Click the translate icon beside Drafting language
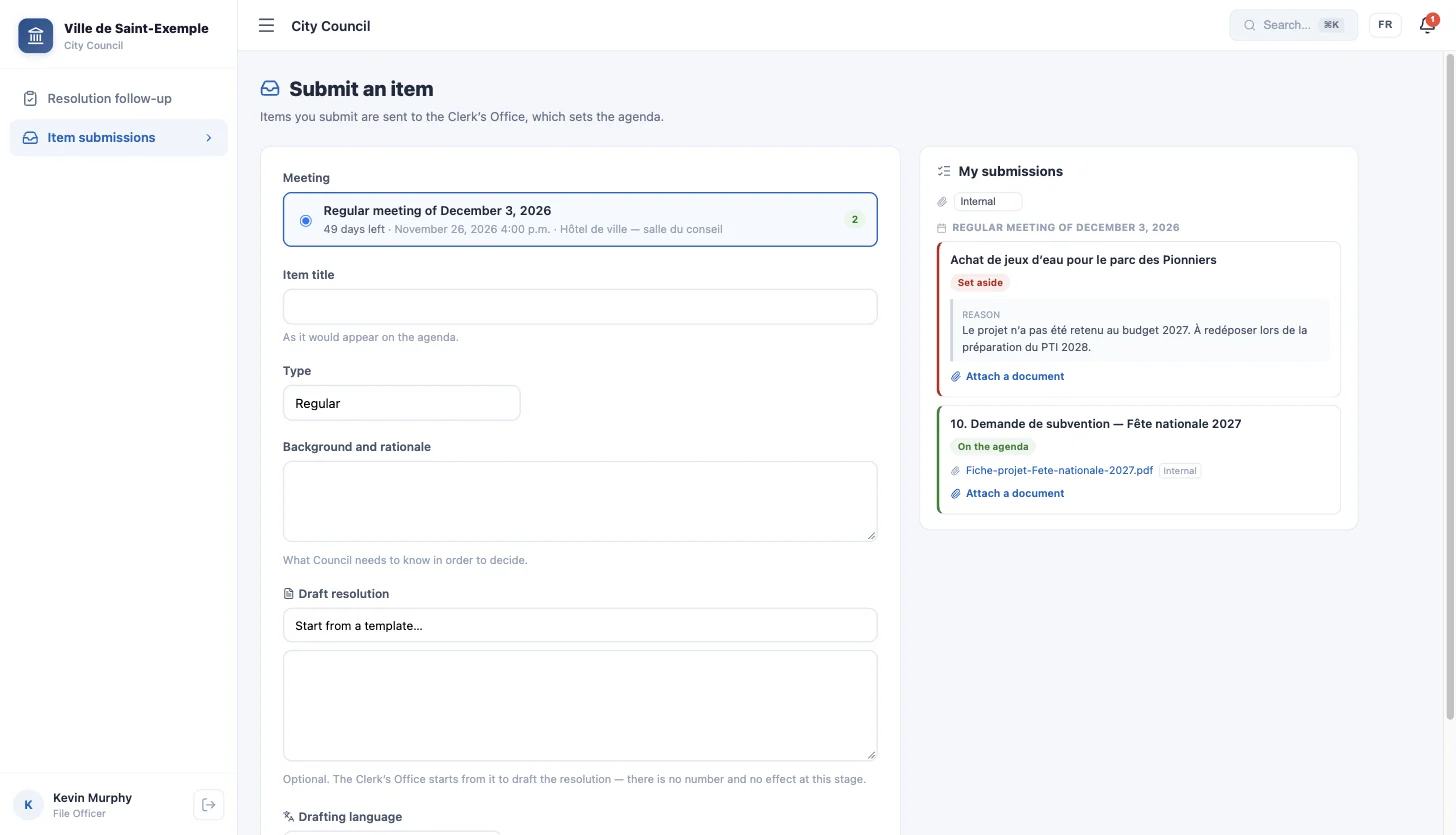 click(289, 817)
